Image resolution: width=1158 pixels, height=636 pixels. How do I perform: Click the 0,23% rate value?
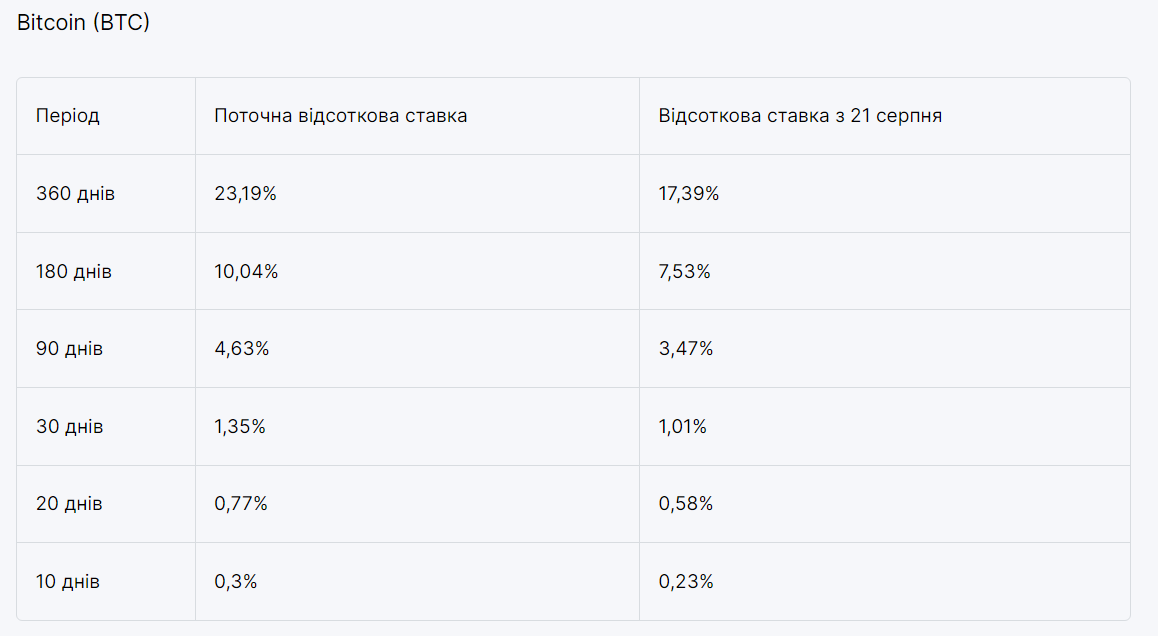[x=686, y=582]
